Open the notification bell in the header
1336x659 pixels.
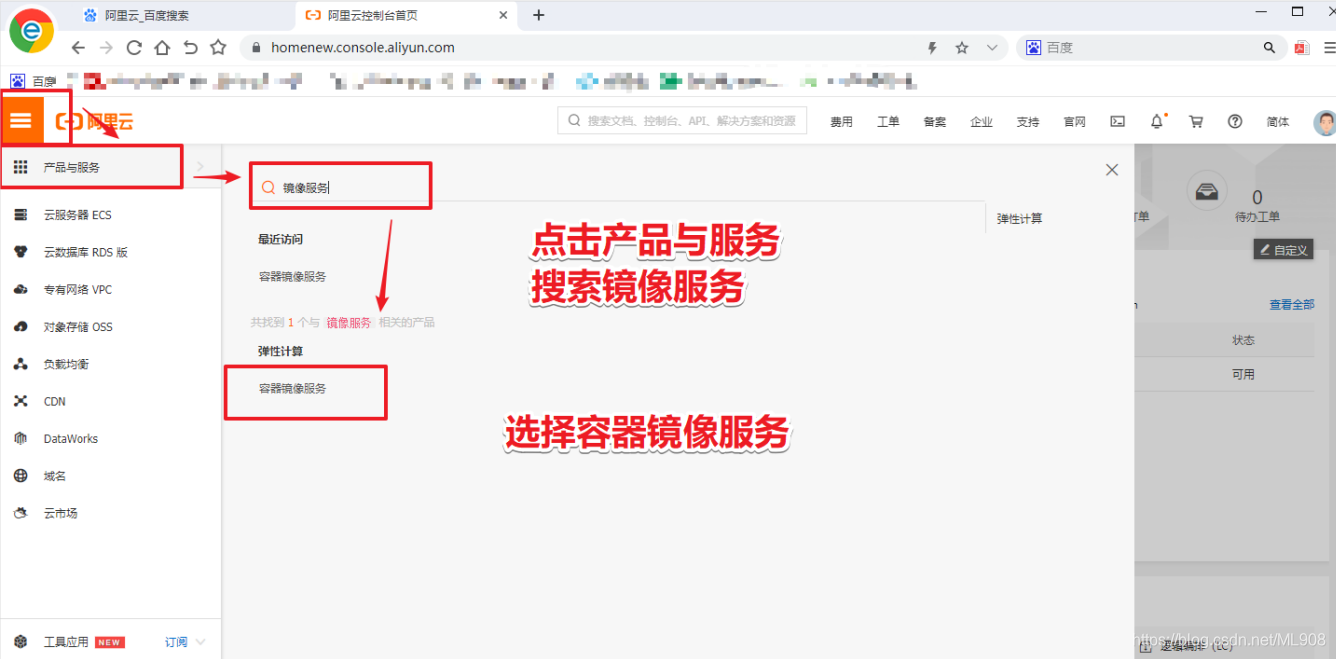click(x=1156, y=121)
